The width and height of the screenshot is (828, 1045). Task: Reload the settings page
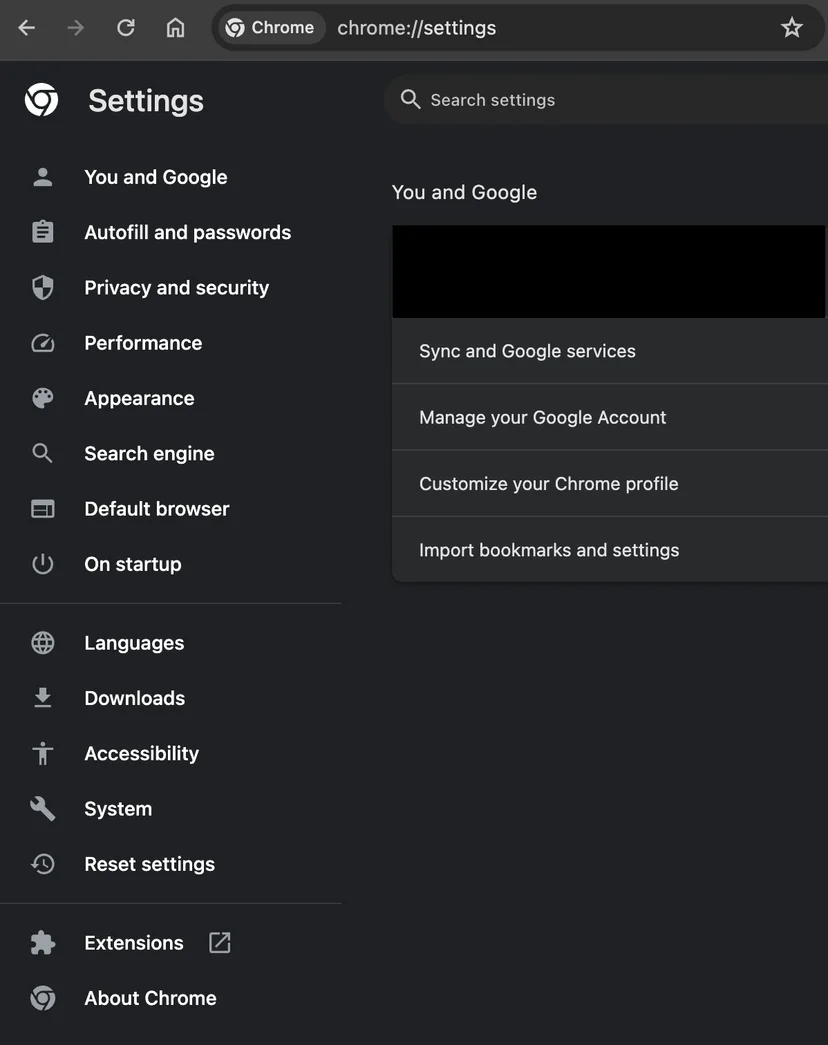click(126, 28)
